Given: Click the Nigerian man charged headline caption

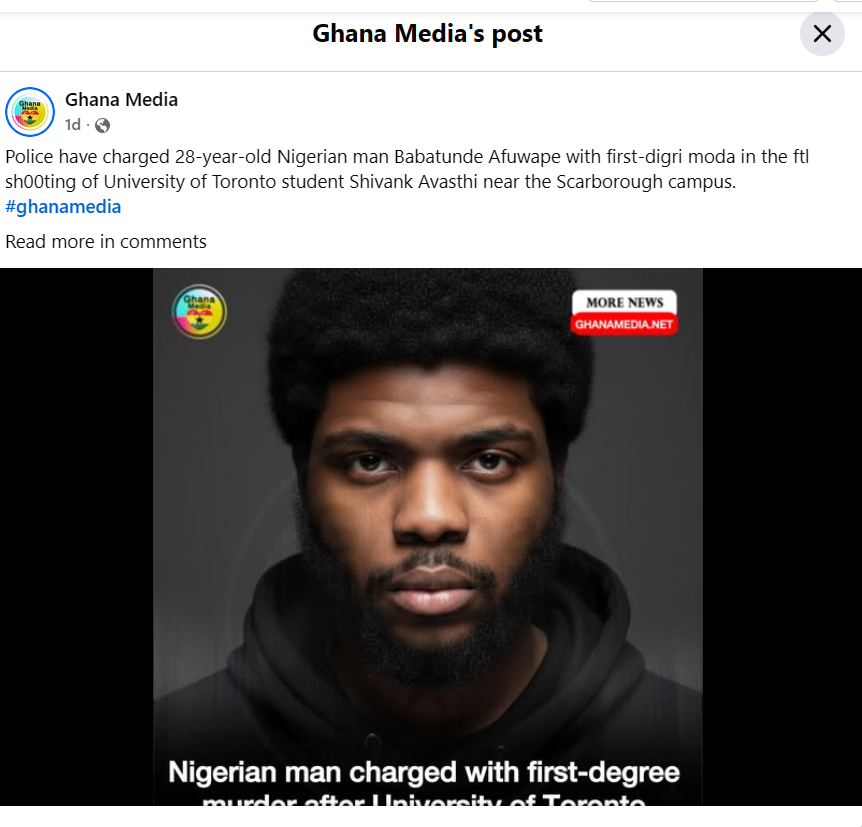Looking at the screenshot, I should pyautogui.click(x=424, y=773).
